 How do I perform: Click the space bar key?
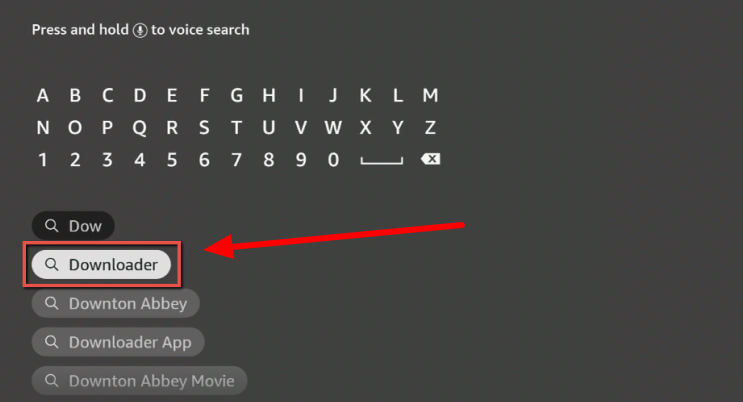[381, 161]
